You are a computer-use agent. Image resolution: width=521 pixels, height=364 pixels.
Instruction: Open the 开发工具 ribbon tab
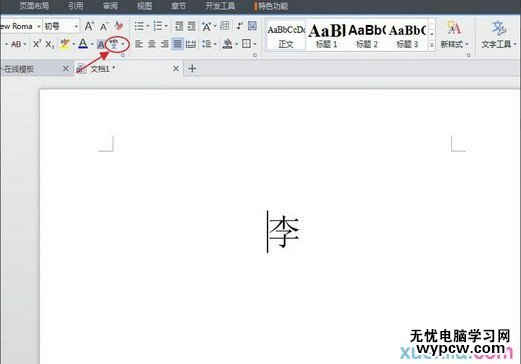point(220,6)
